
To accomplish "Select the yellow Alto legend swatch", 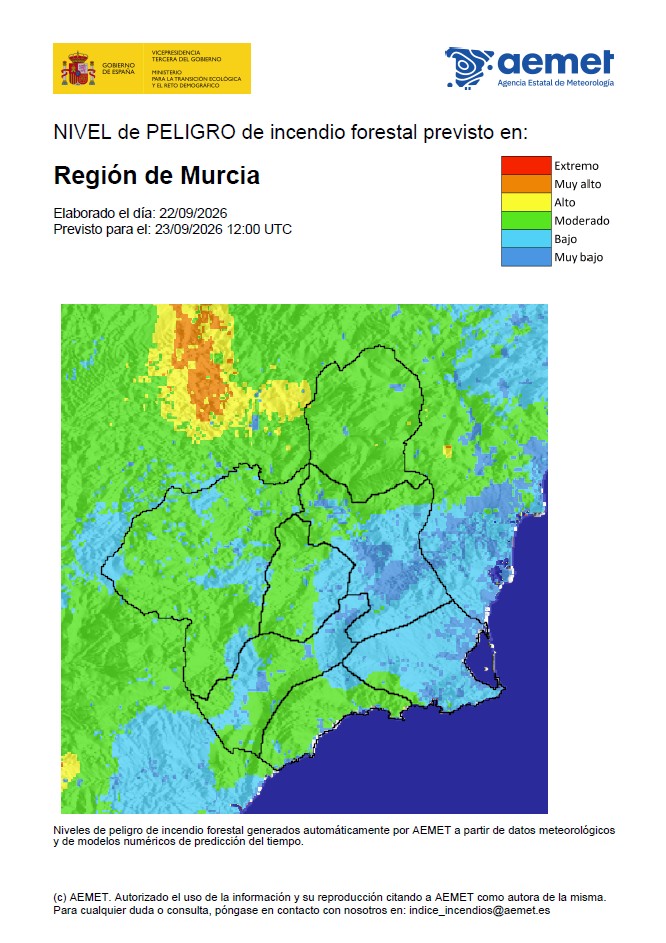I will click(526, 202).
